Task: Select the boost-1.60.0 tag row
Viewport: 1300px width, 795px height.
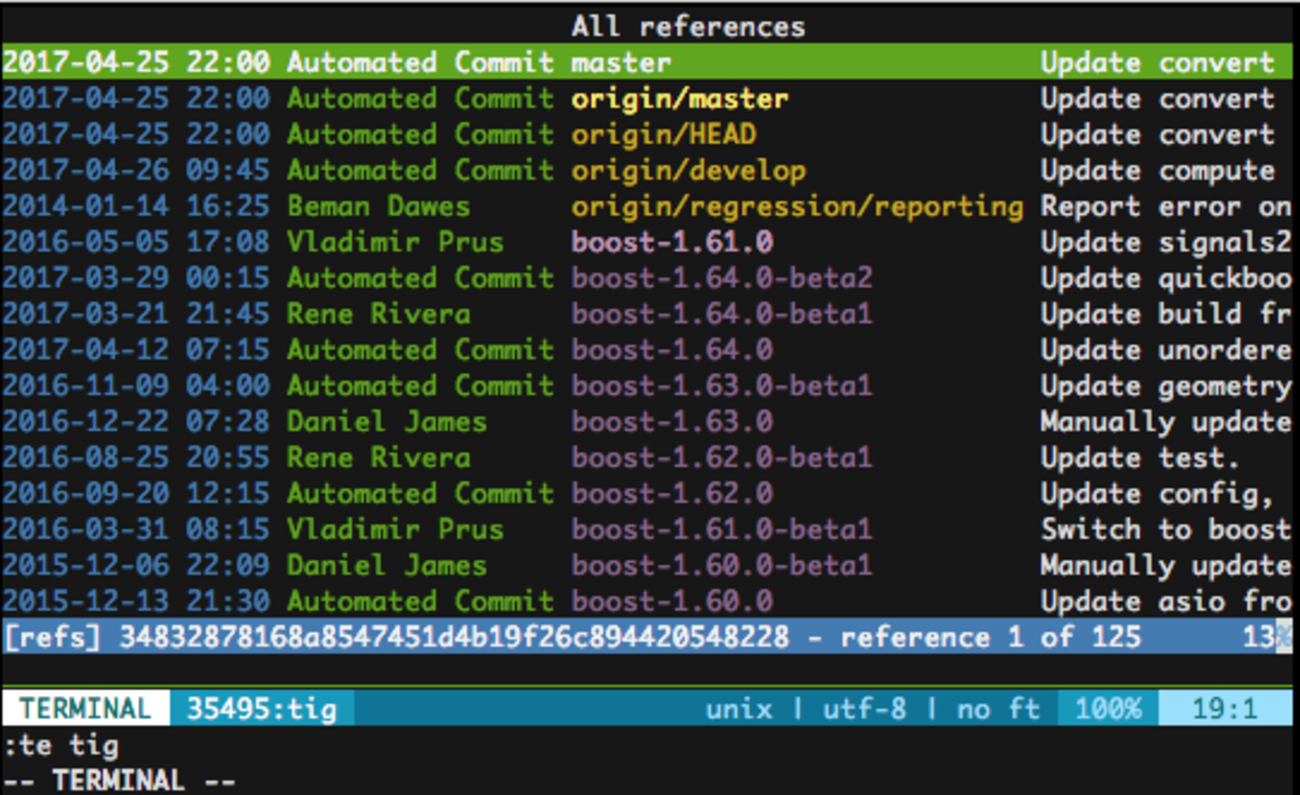Action: click(x=672, y=602)
